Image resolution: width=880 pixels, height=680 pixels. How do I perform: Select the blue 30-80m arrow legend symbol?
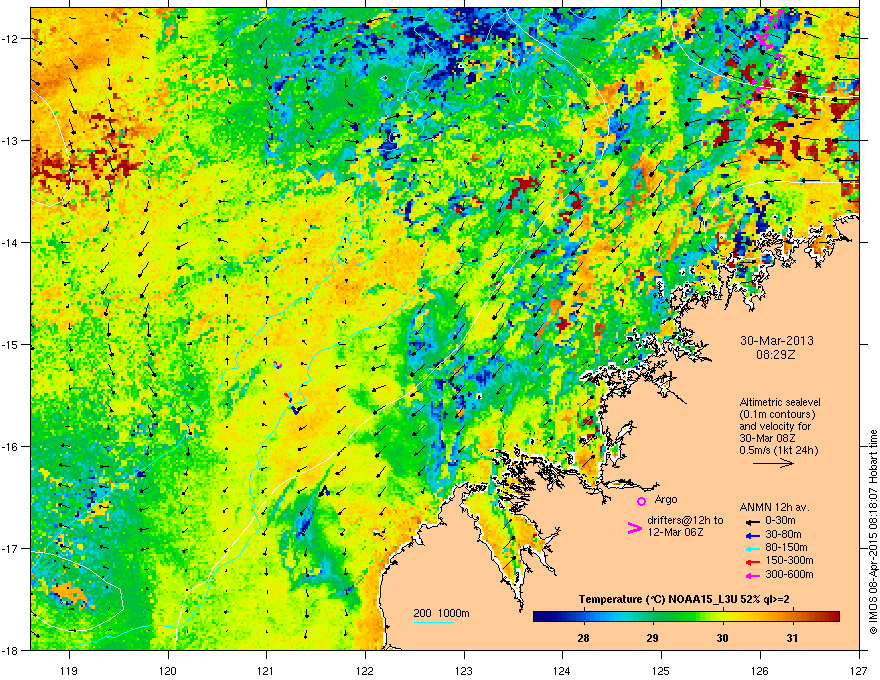tap(751, 535)
